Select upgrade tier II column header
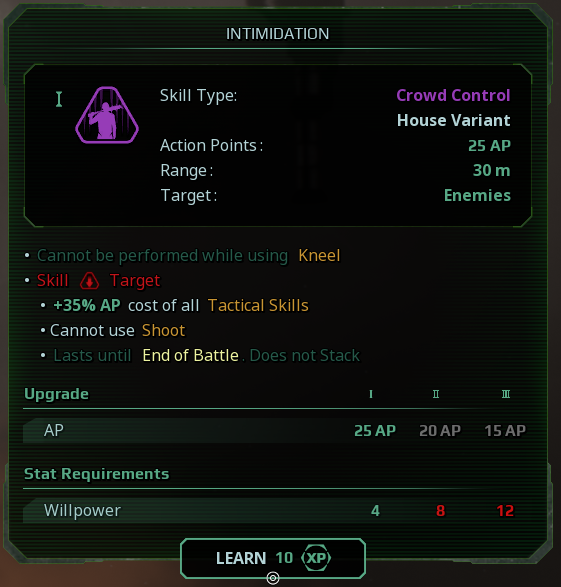This screenshot has width=561, height=587. (x=436, y=394)
